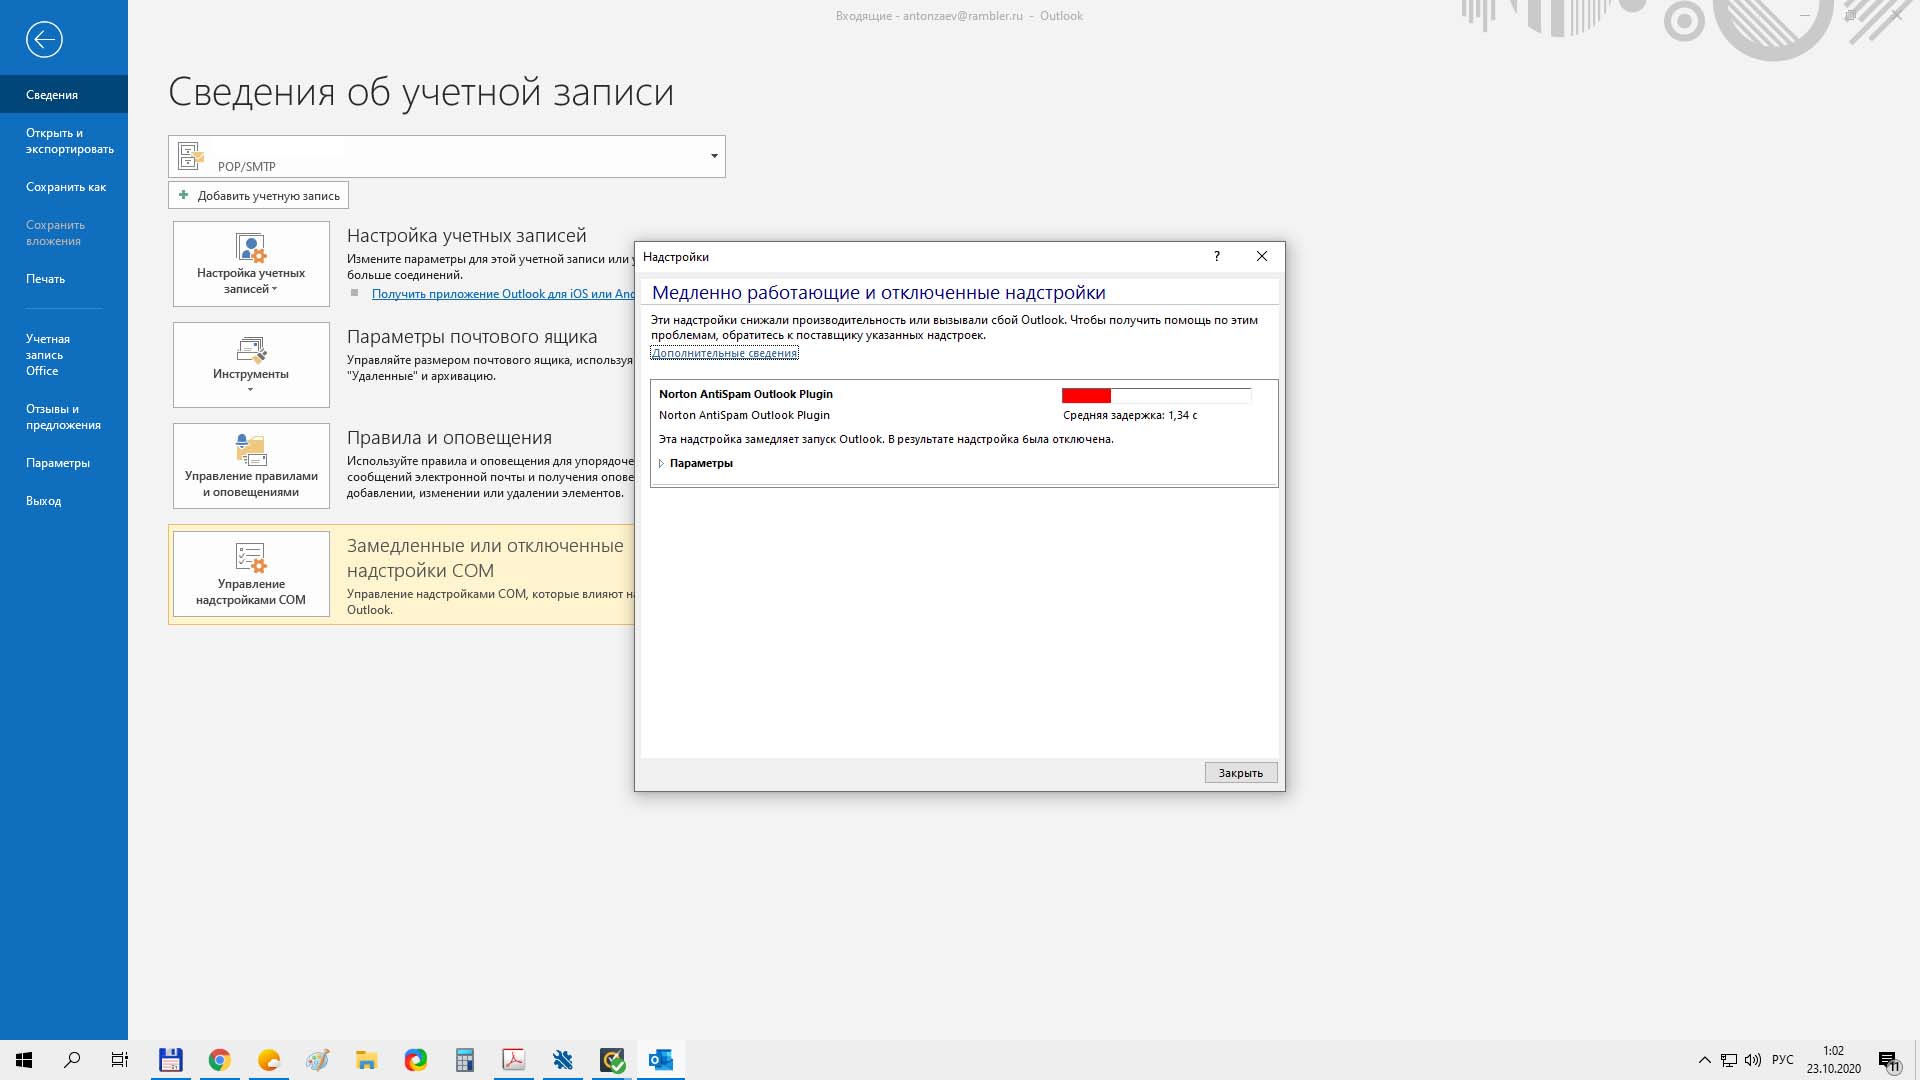Open network status in system tray
This screenshot has height=1080, width=1920.
(x=1729, y=1060)
